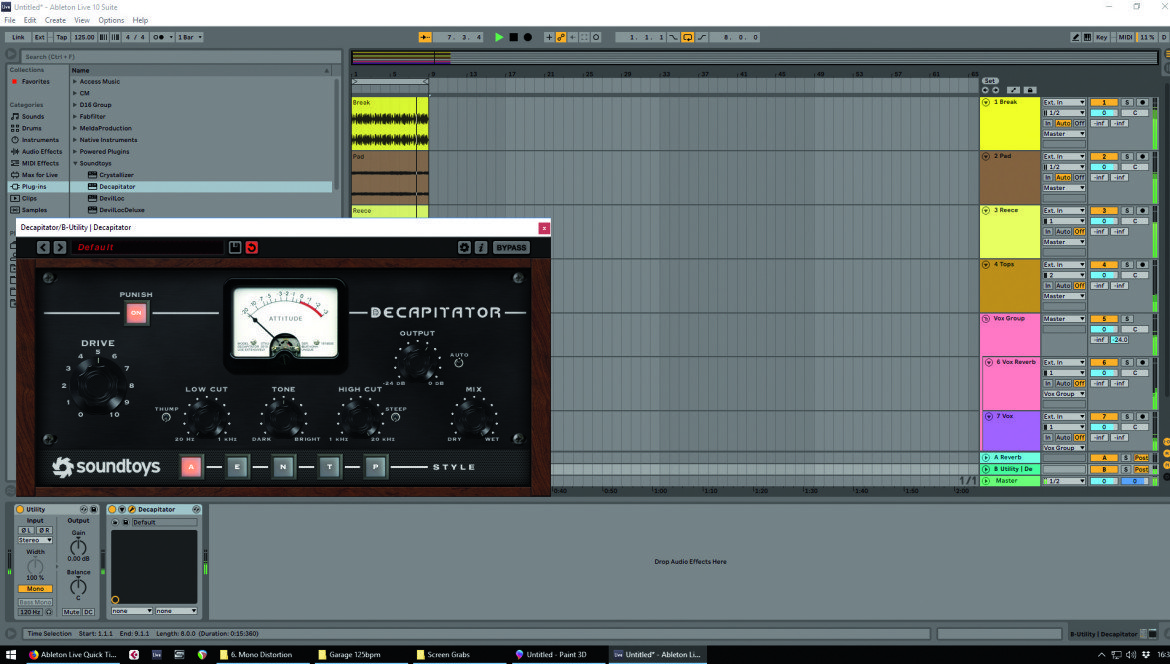Toggle the PUNISH ON switch

point(136,313)
